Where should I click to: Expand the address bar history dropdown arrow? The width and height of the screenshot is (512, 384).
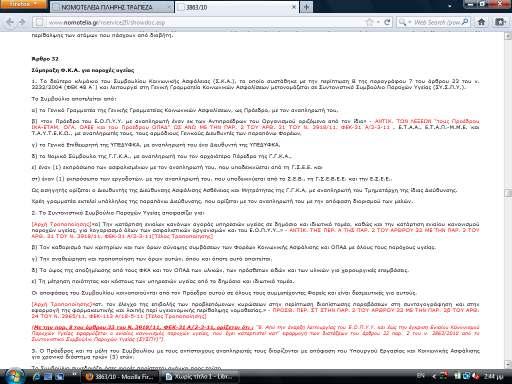tap(378, 22)
